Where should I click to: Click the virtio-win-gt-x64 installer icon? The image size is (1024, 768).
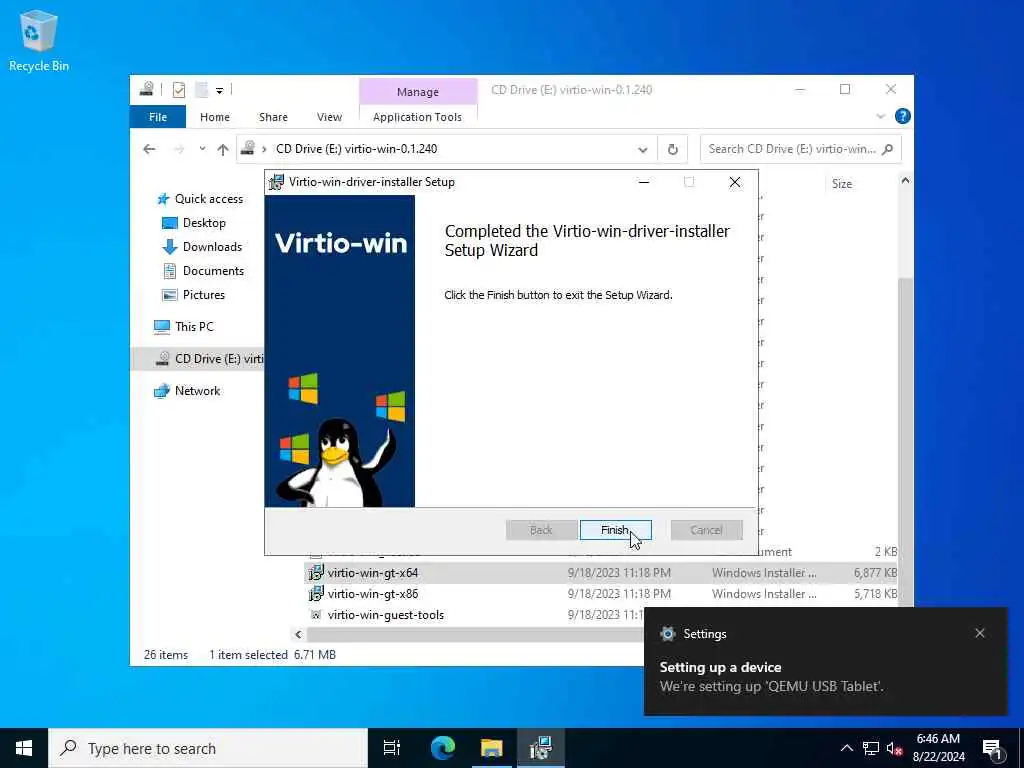click(316, 573)
